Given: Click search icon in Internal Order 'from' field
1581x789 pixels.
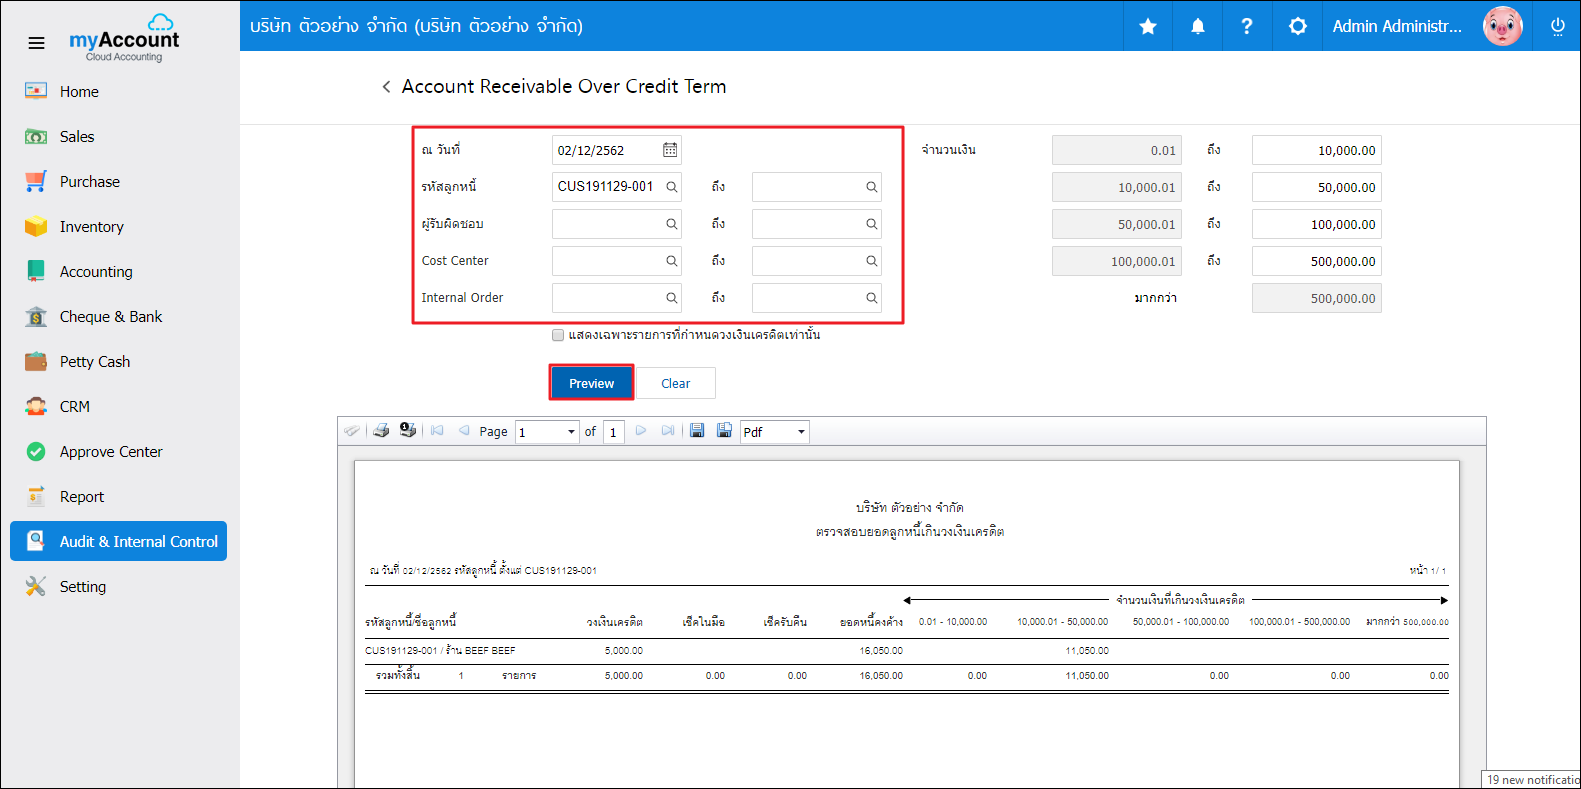Looking at the screenshot, I should [672, 298].
